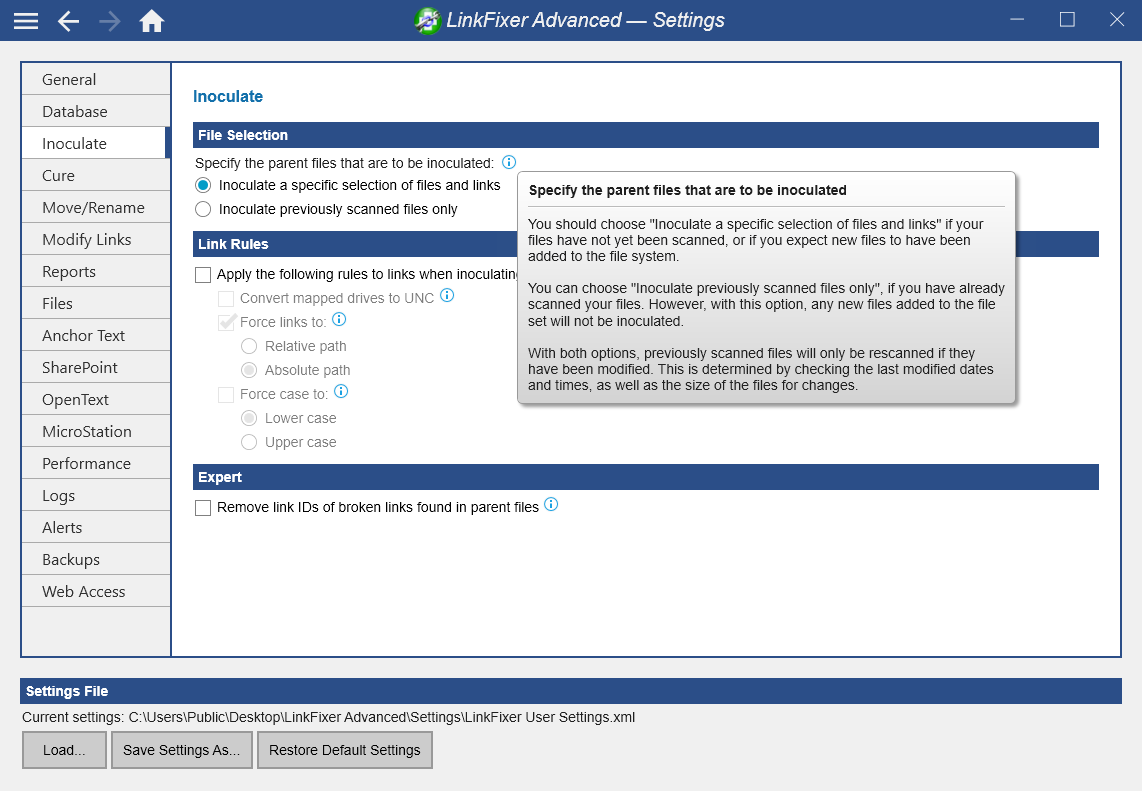Enable Remove link IDs of broken links
The width and height of the screenshot is (1142, 791).
pyautogui.click(x=203, y=508)
